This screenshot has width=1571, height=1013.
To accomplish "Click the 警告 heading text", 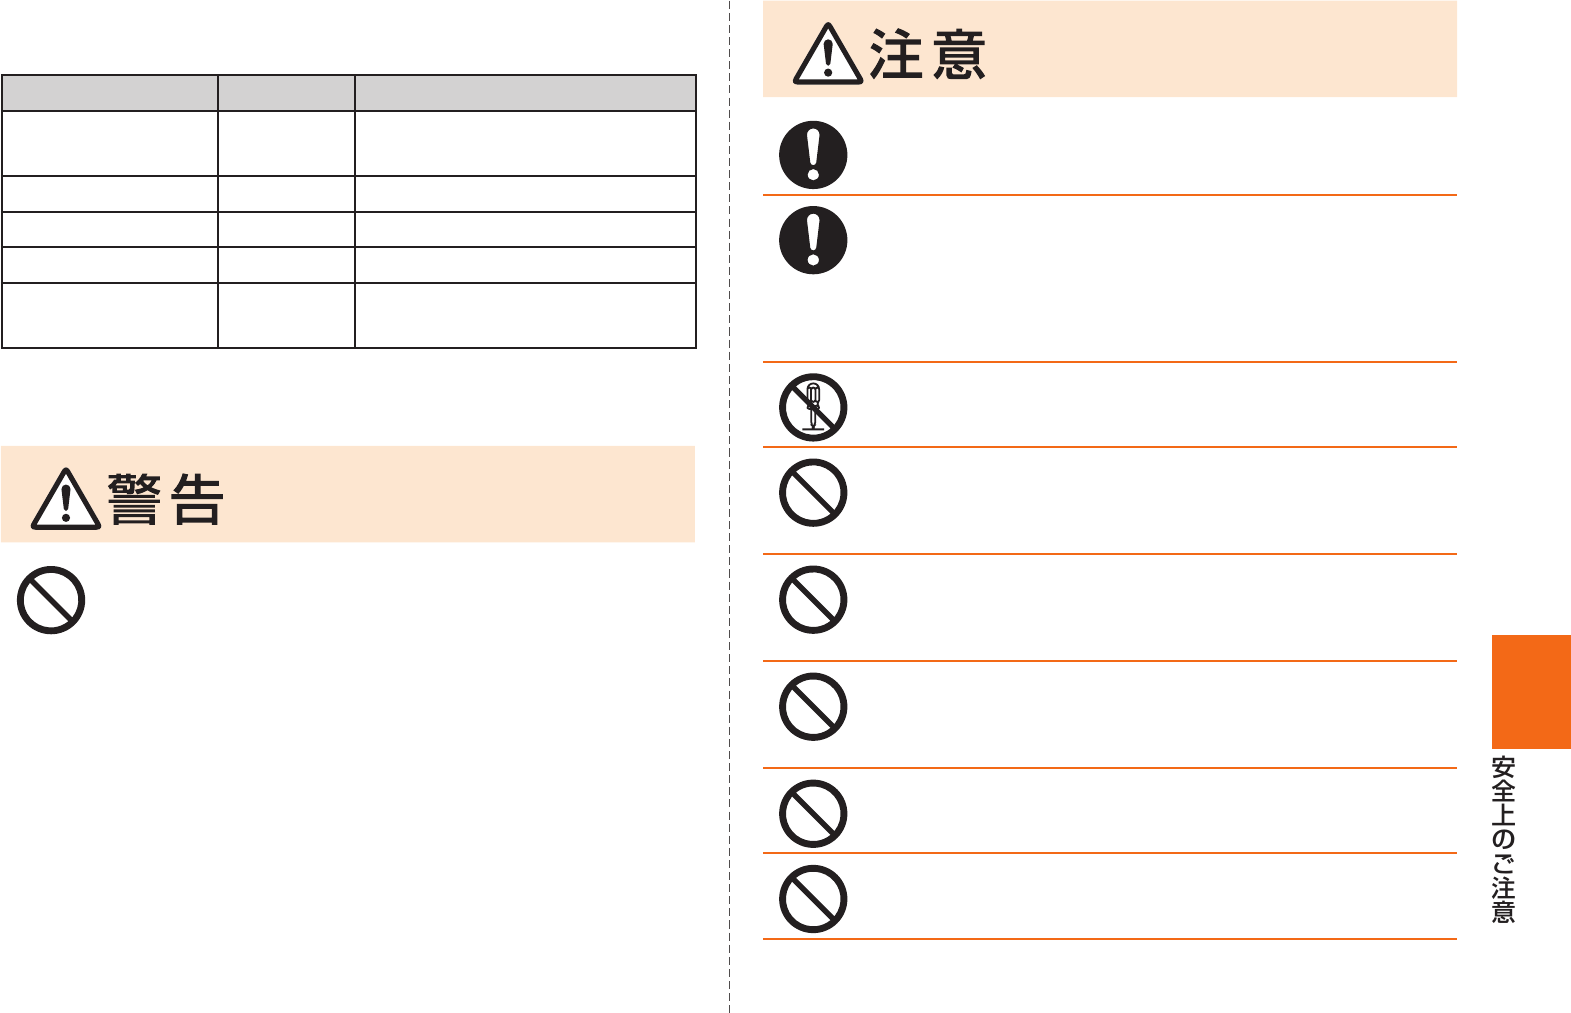I will [x=166, y=499].
